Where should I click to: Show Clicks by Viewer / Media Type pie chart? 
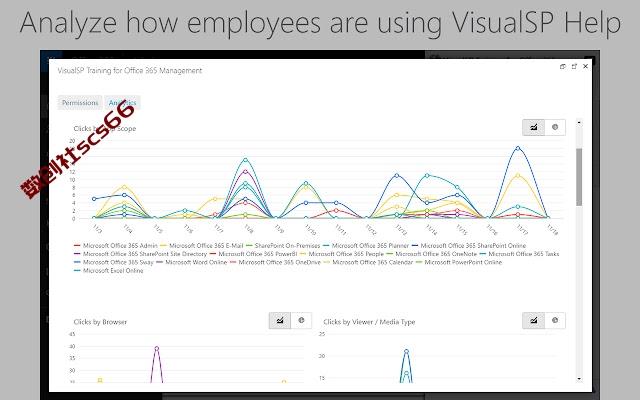555,320
